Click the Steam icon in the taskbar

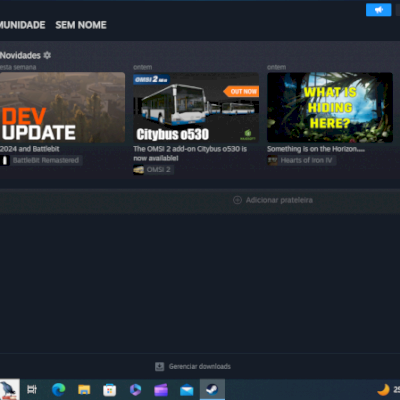[x=212, y=389]
